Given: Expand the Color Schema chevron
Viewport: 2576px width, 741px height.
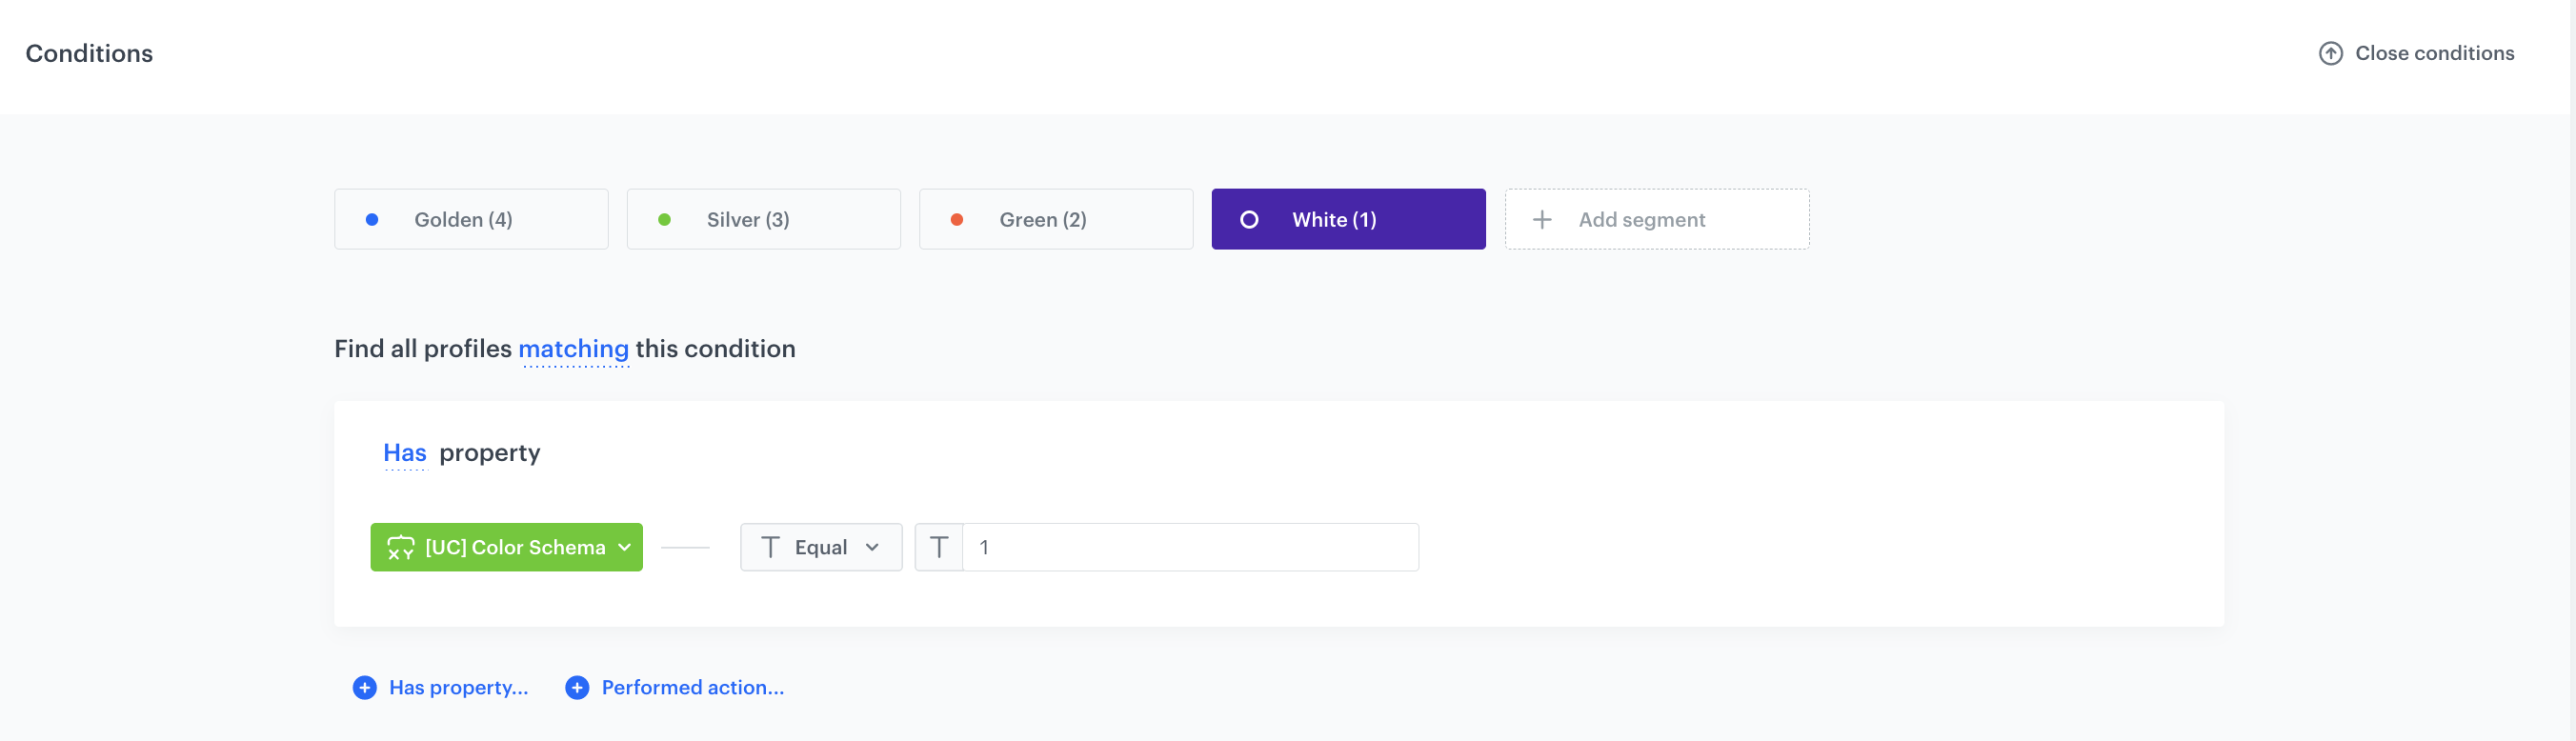Looking at the screenshot, I should tap(625, 547).
